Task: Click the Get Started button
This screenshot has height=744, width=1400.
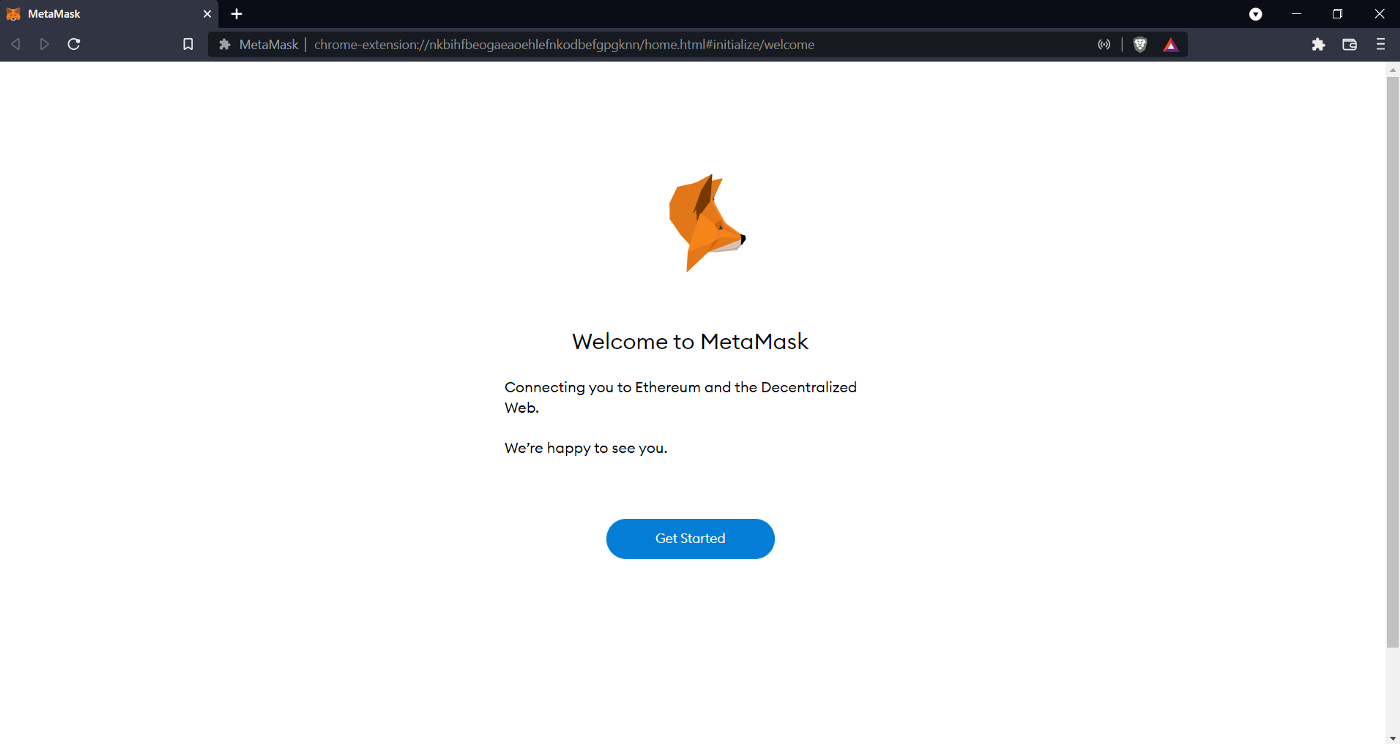Action: [690, 538]
